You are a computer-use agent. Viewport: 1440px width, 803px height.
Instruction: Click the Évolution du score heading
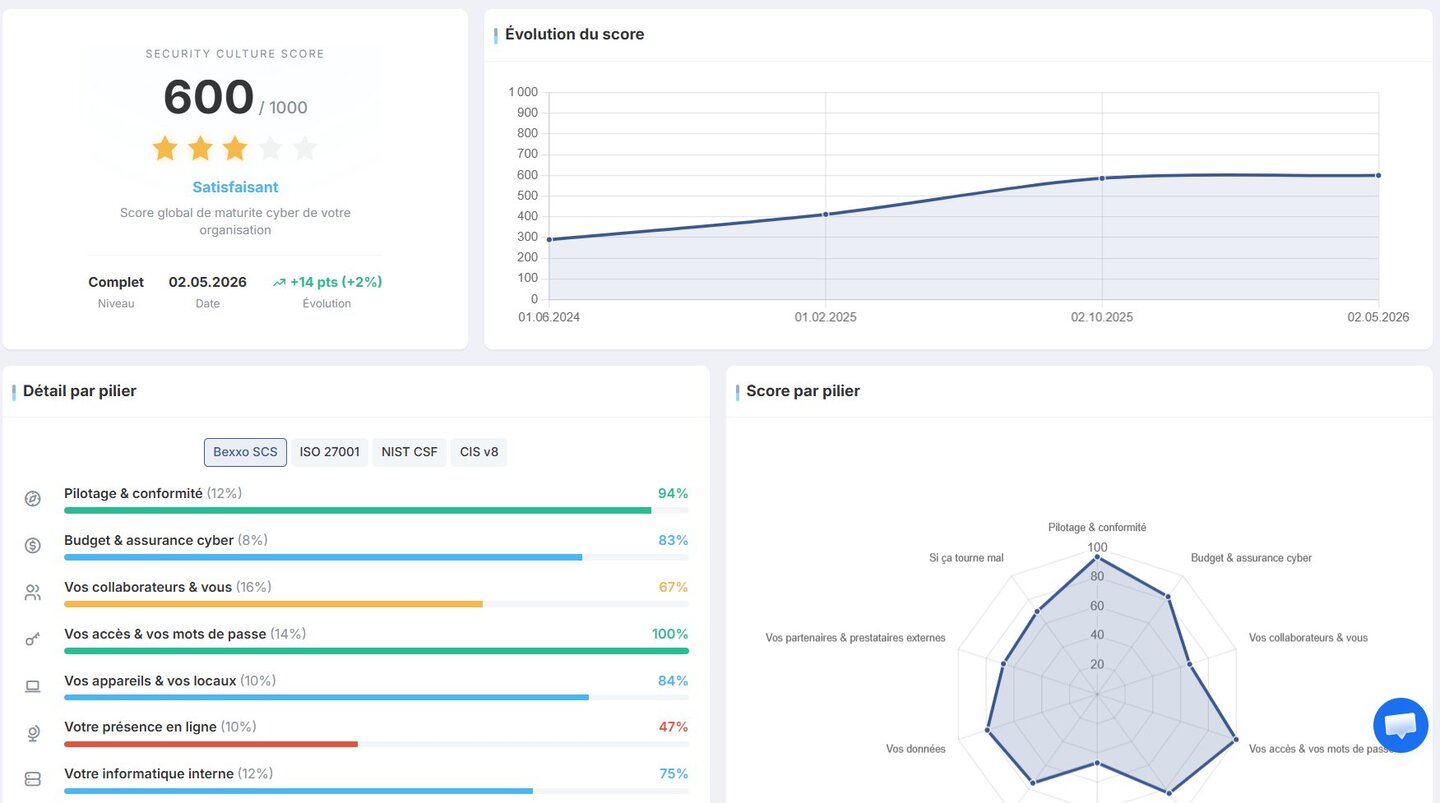coord(574,34)
